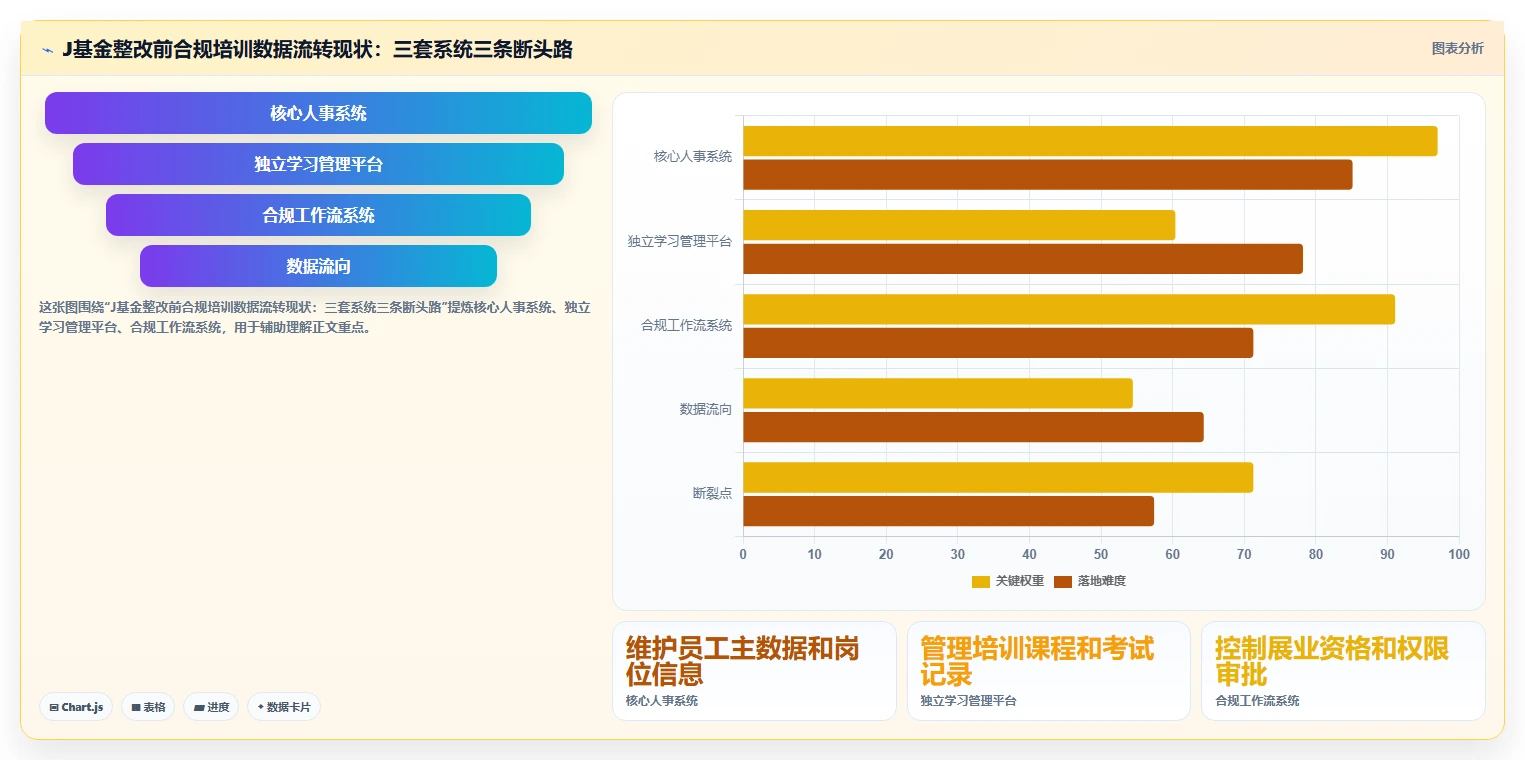Click the 关键权重 legend label text
The image size is (1525, 760).
1019,581
